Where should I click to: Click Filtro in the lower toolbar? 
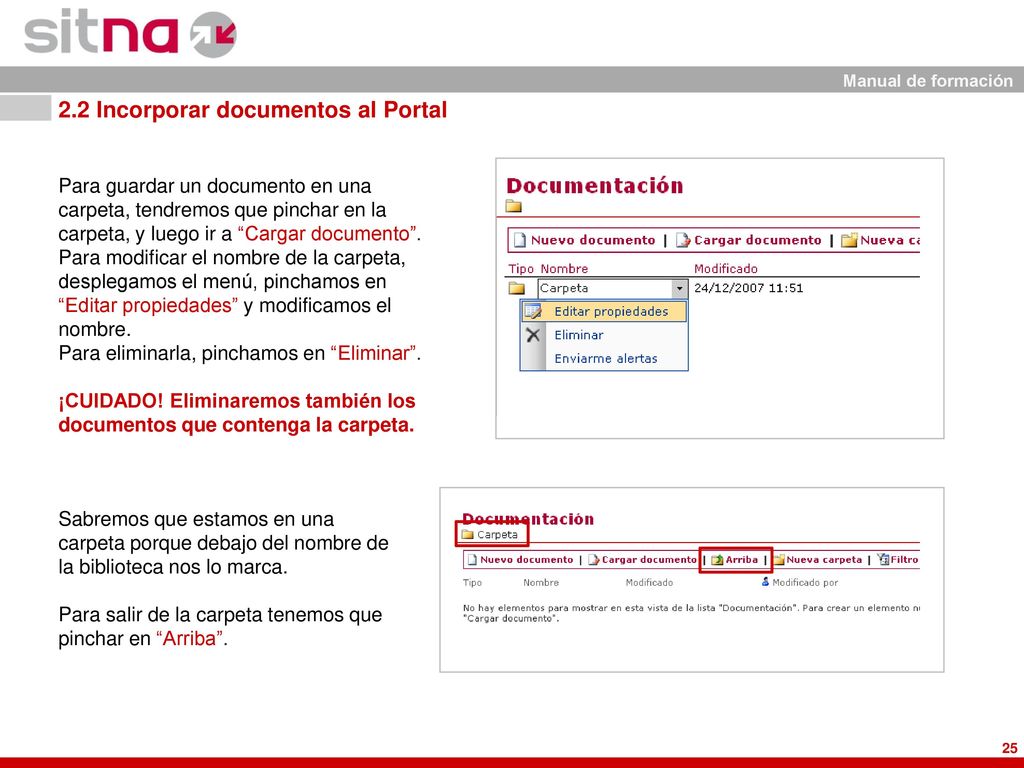(904, 560)
